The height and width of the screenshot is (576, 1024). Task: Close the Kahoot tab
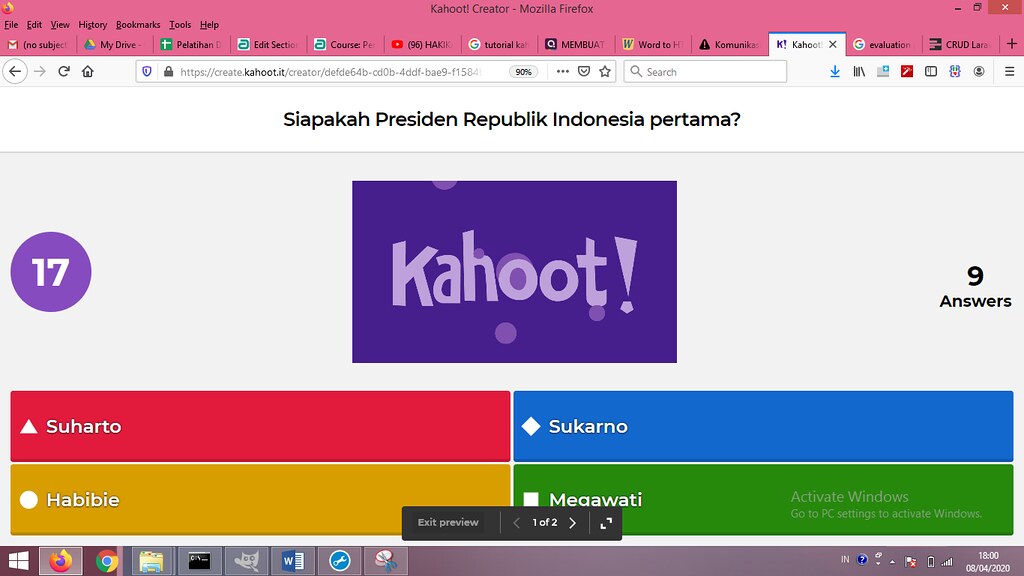coord(833,44)
